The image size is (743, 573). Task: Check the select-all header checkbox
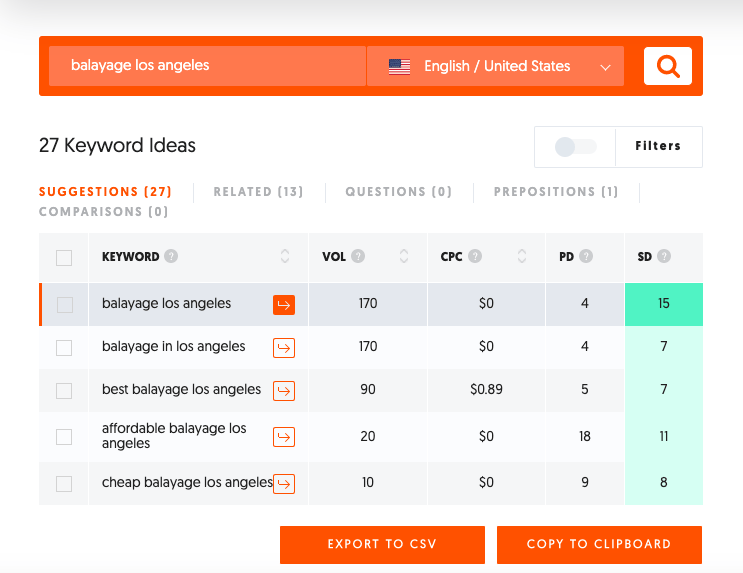click(64, 258)
